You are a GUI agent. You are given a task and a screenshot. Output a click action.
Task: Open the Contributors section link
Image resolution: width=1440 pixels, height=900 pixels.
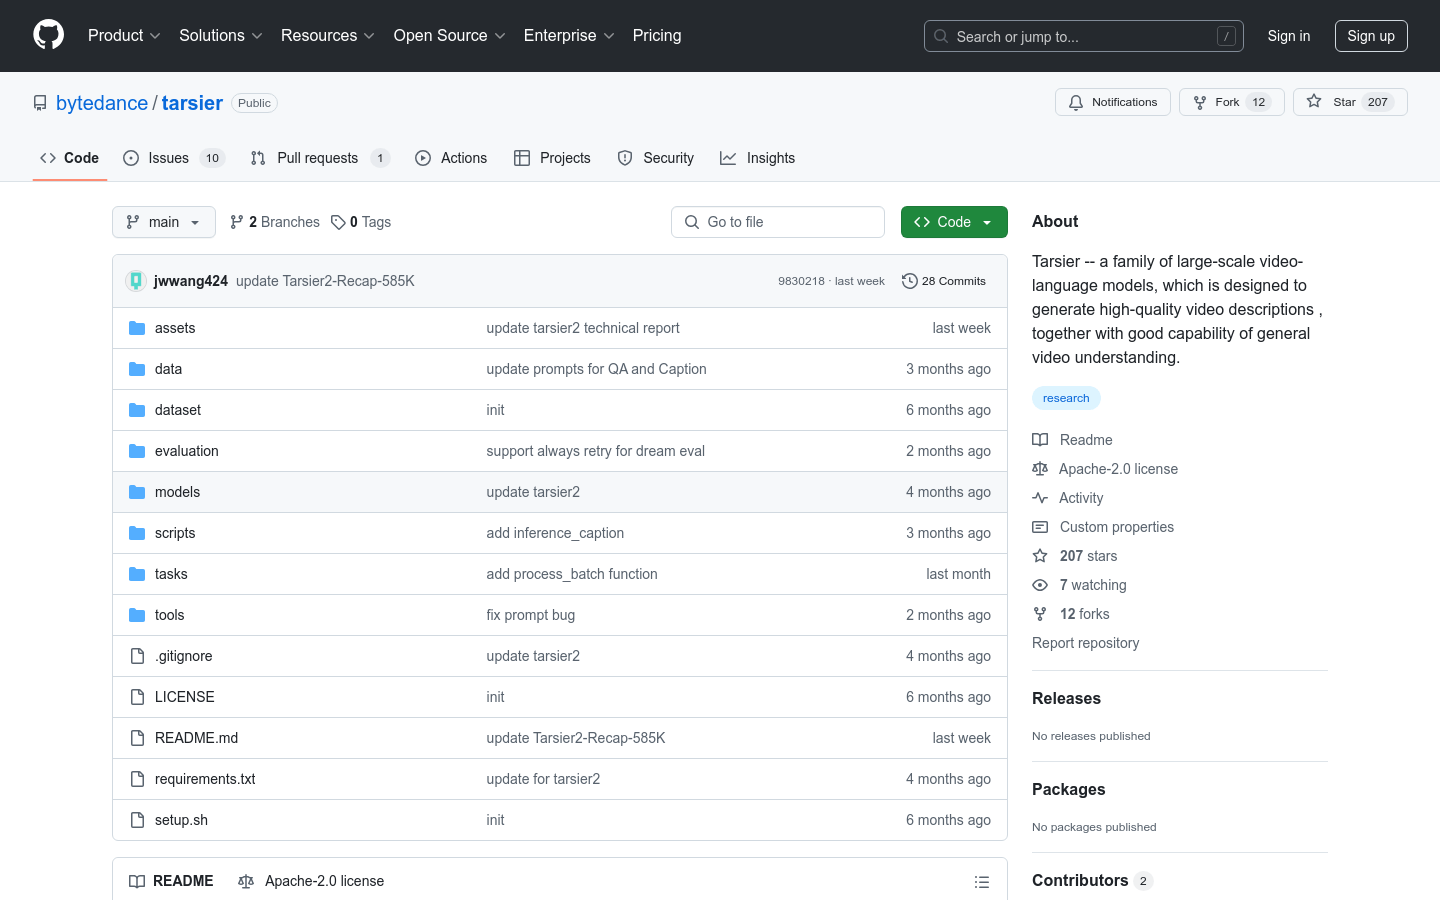tap(1092, 880)
